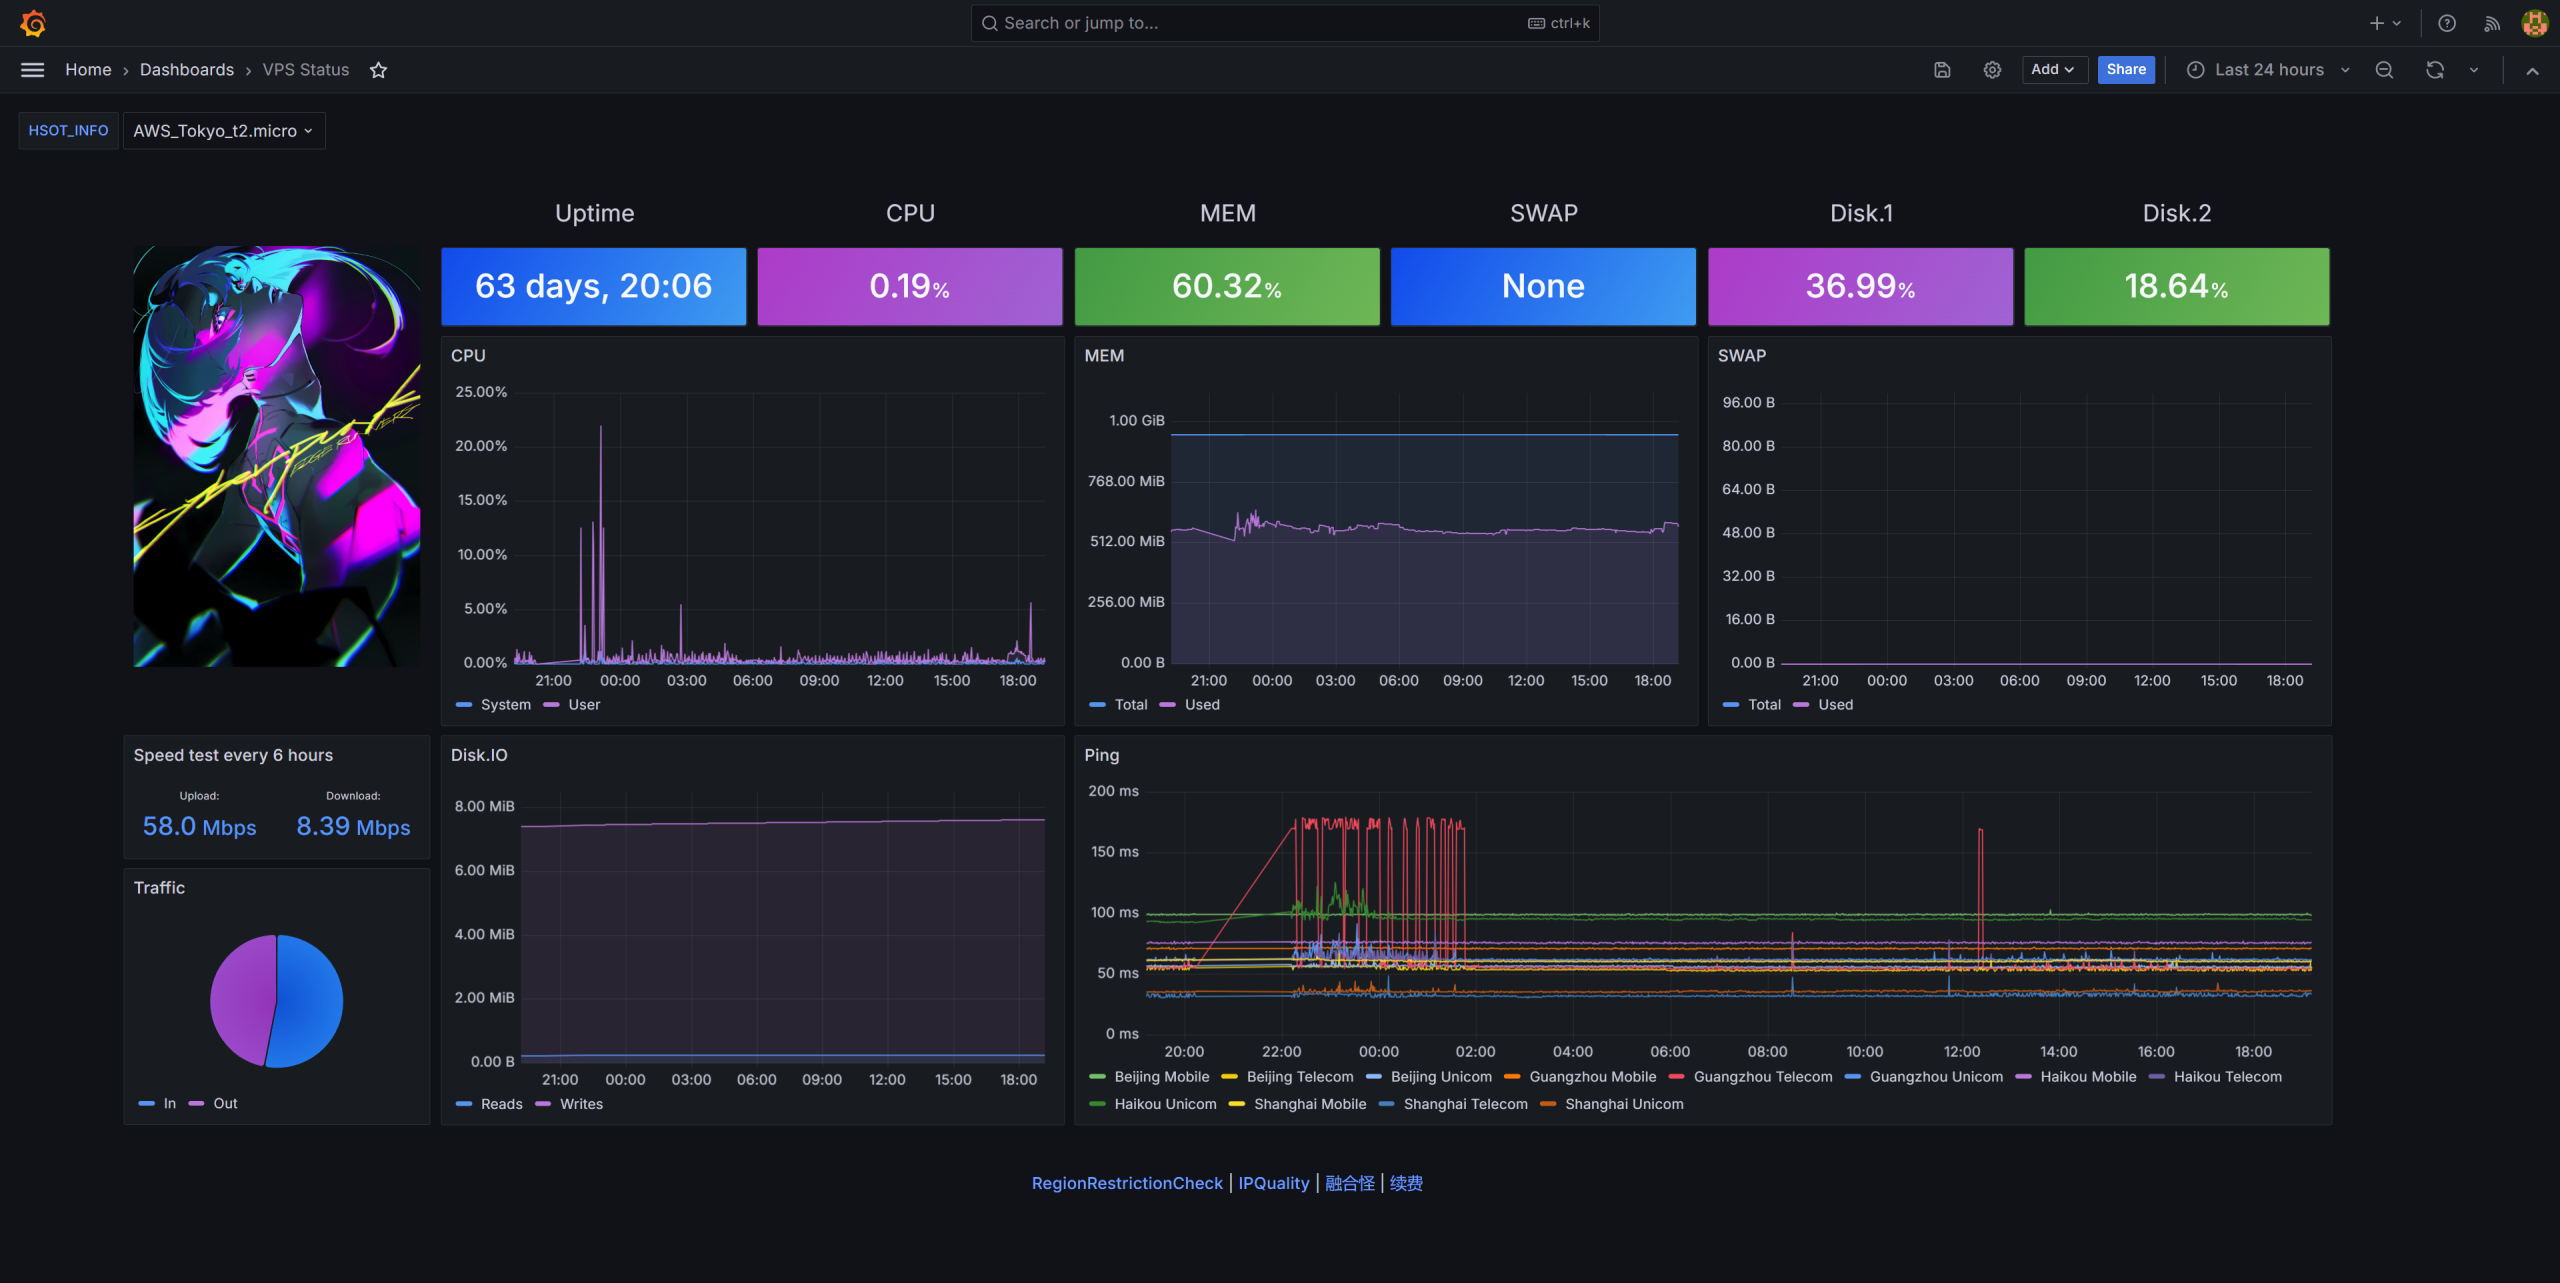Screen dimensions: 2560x1283
Task: Open the sidebar hamburger menu
Action: 32,70
